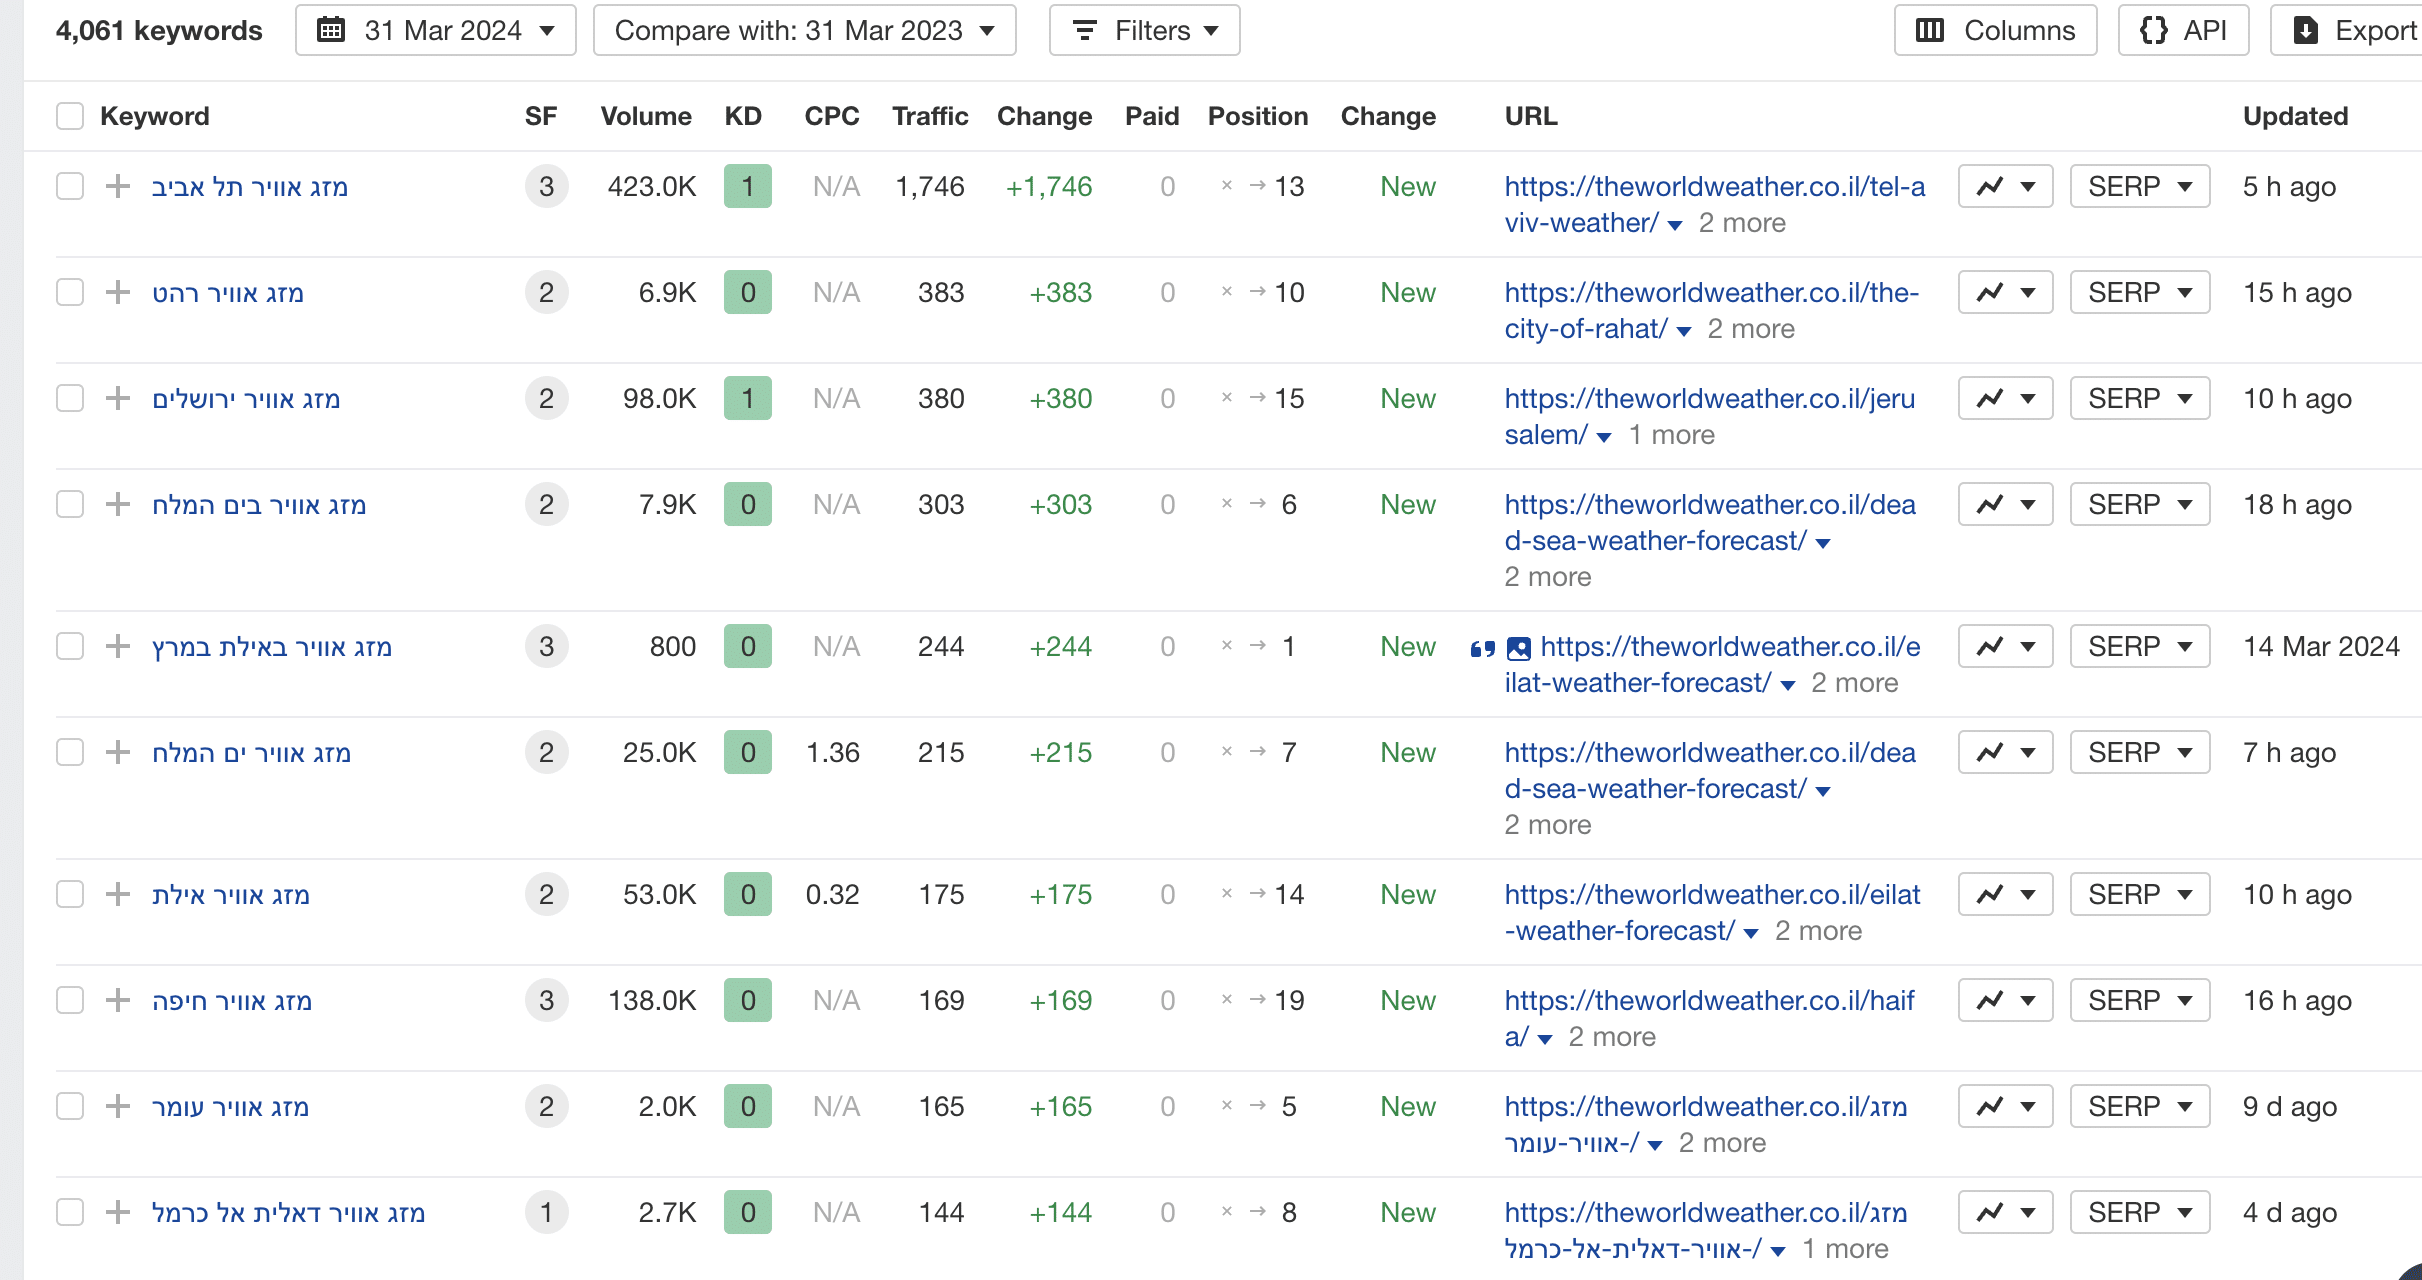Click the calendar icon in date picker

331,30
